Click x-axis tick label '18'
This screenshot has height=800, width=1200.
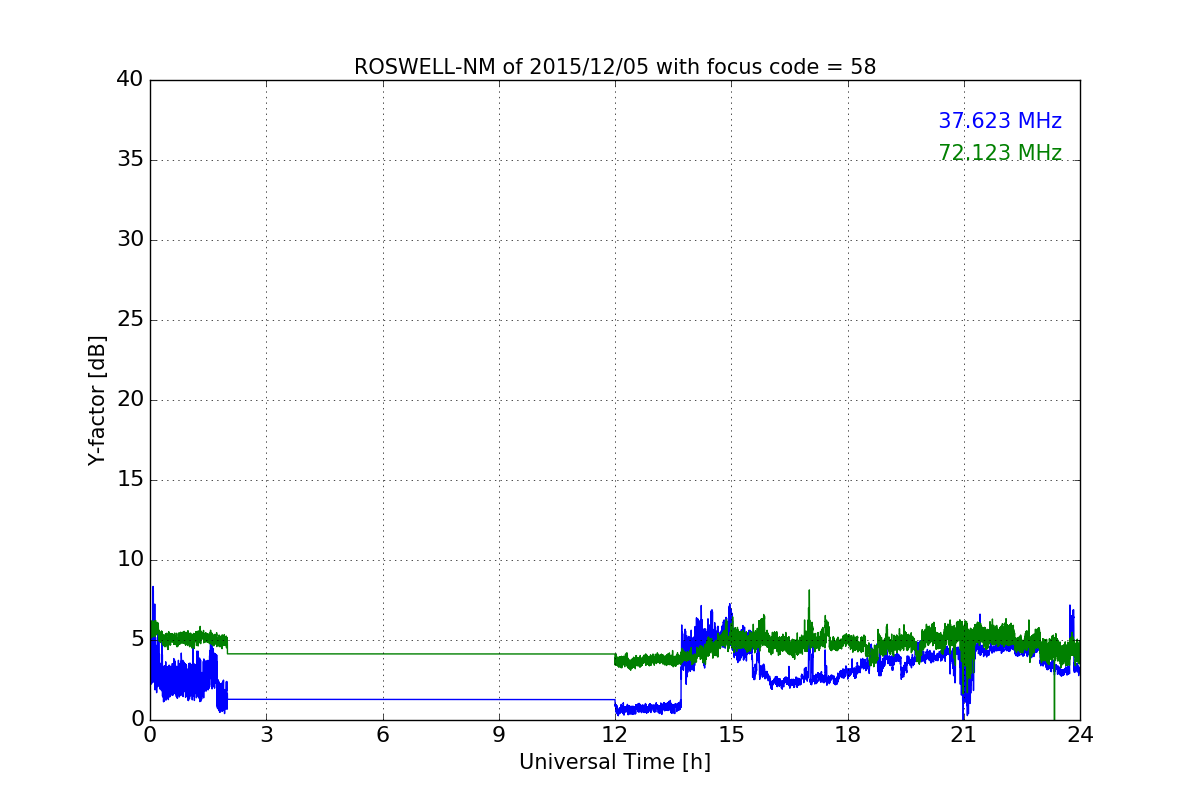[x=848, y=734]
